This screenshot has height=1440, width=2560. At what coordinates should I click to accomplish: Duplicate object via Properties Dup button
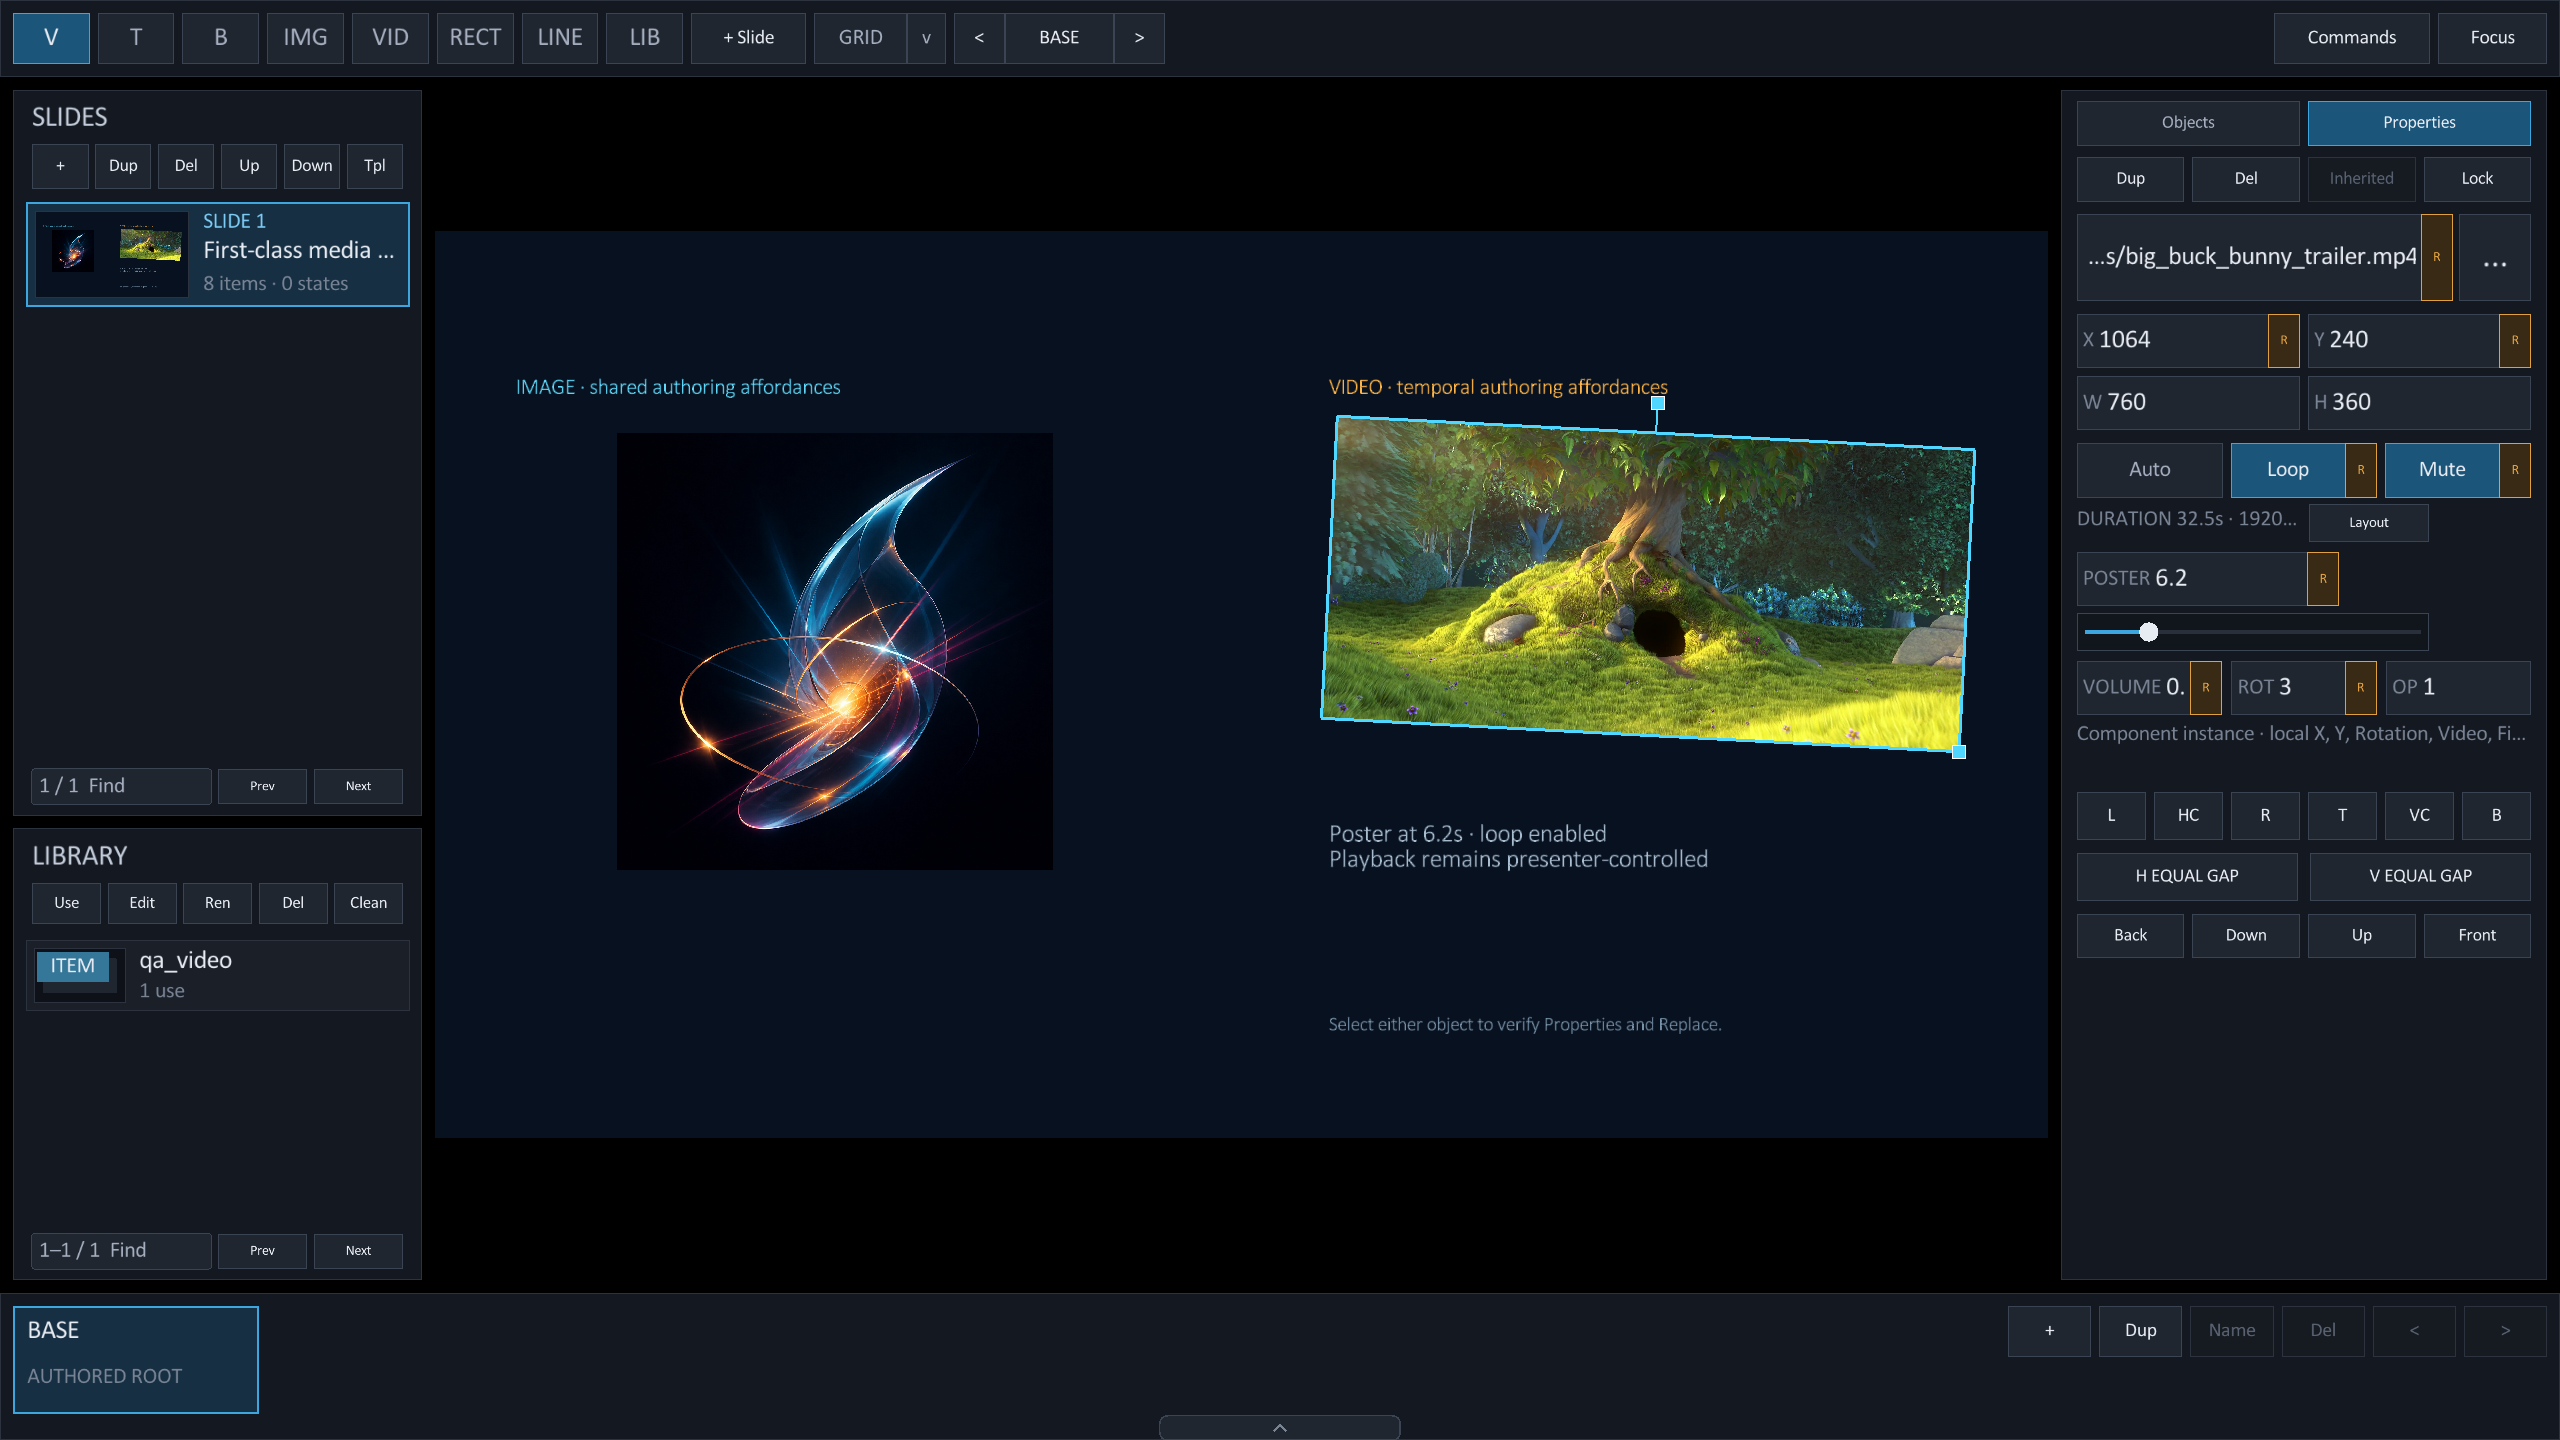(x=2130, y=179)
